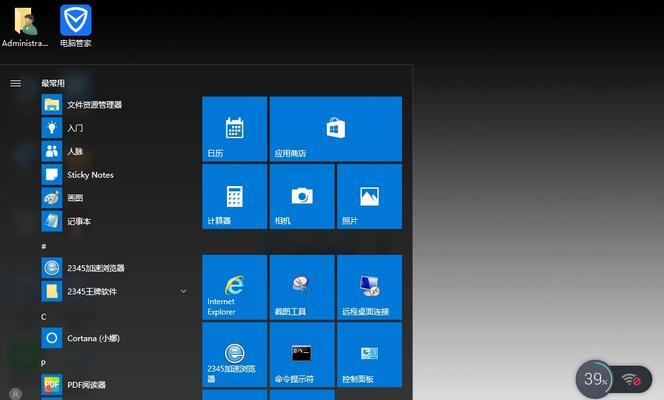Image resolution: width=664 pixels, height=400 pixels.
Task: Launch 人脉 people app
Action: tap(114, 151)
